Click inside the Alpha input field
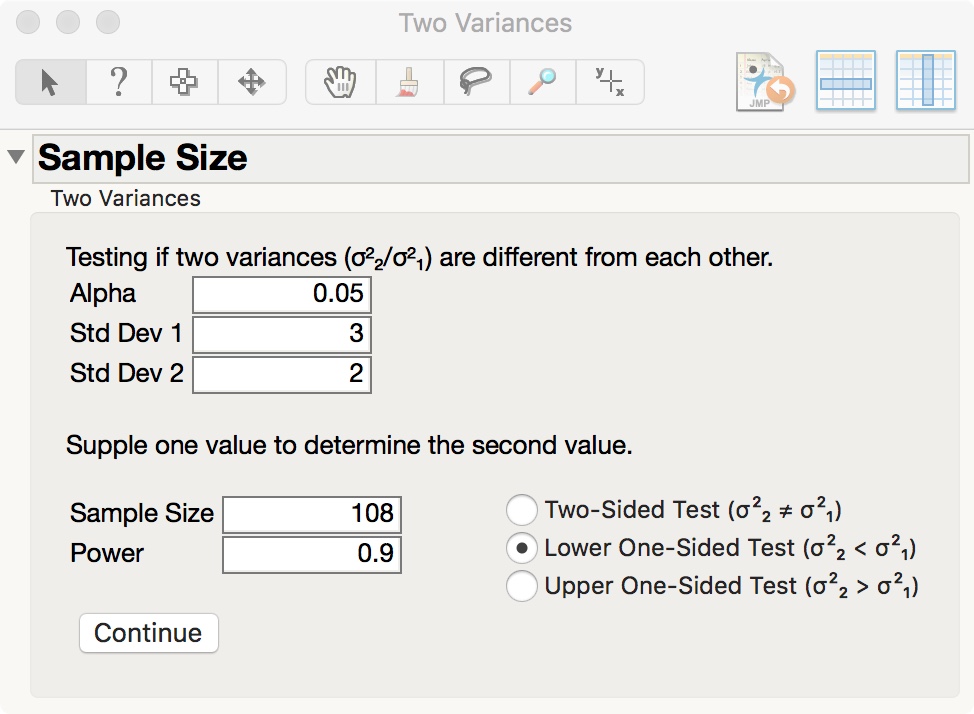Image resolution: width=974 pixels, height=714 pixels. (281, 294)
